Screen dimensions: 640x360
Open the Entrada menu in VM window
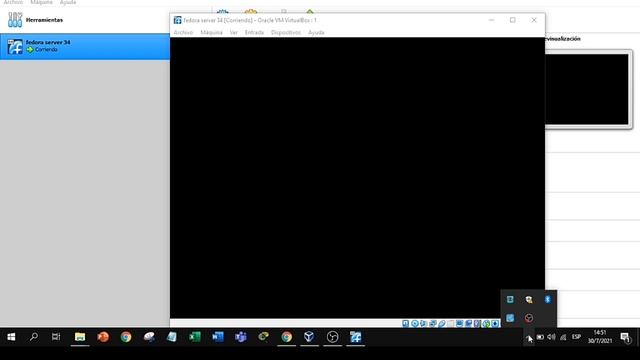coord(254,32)
